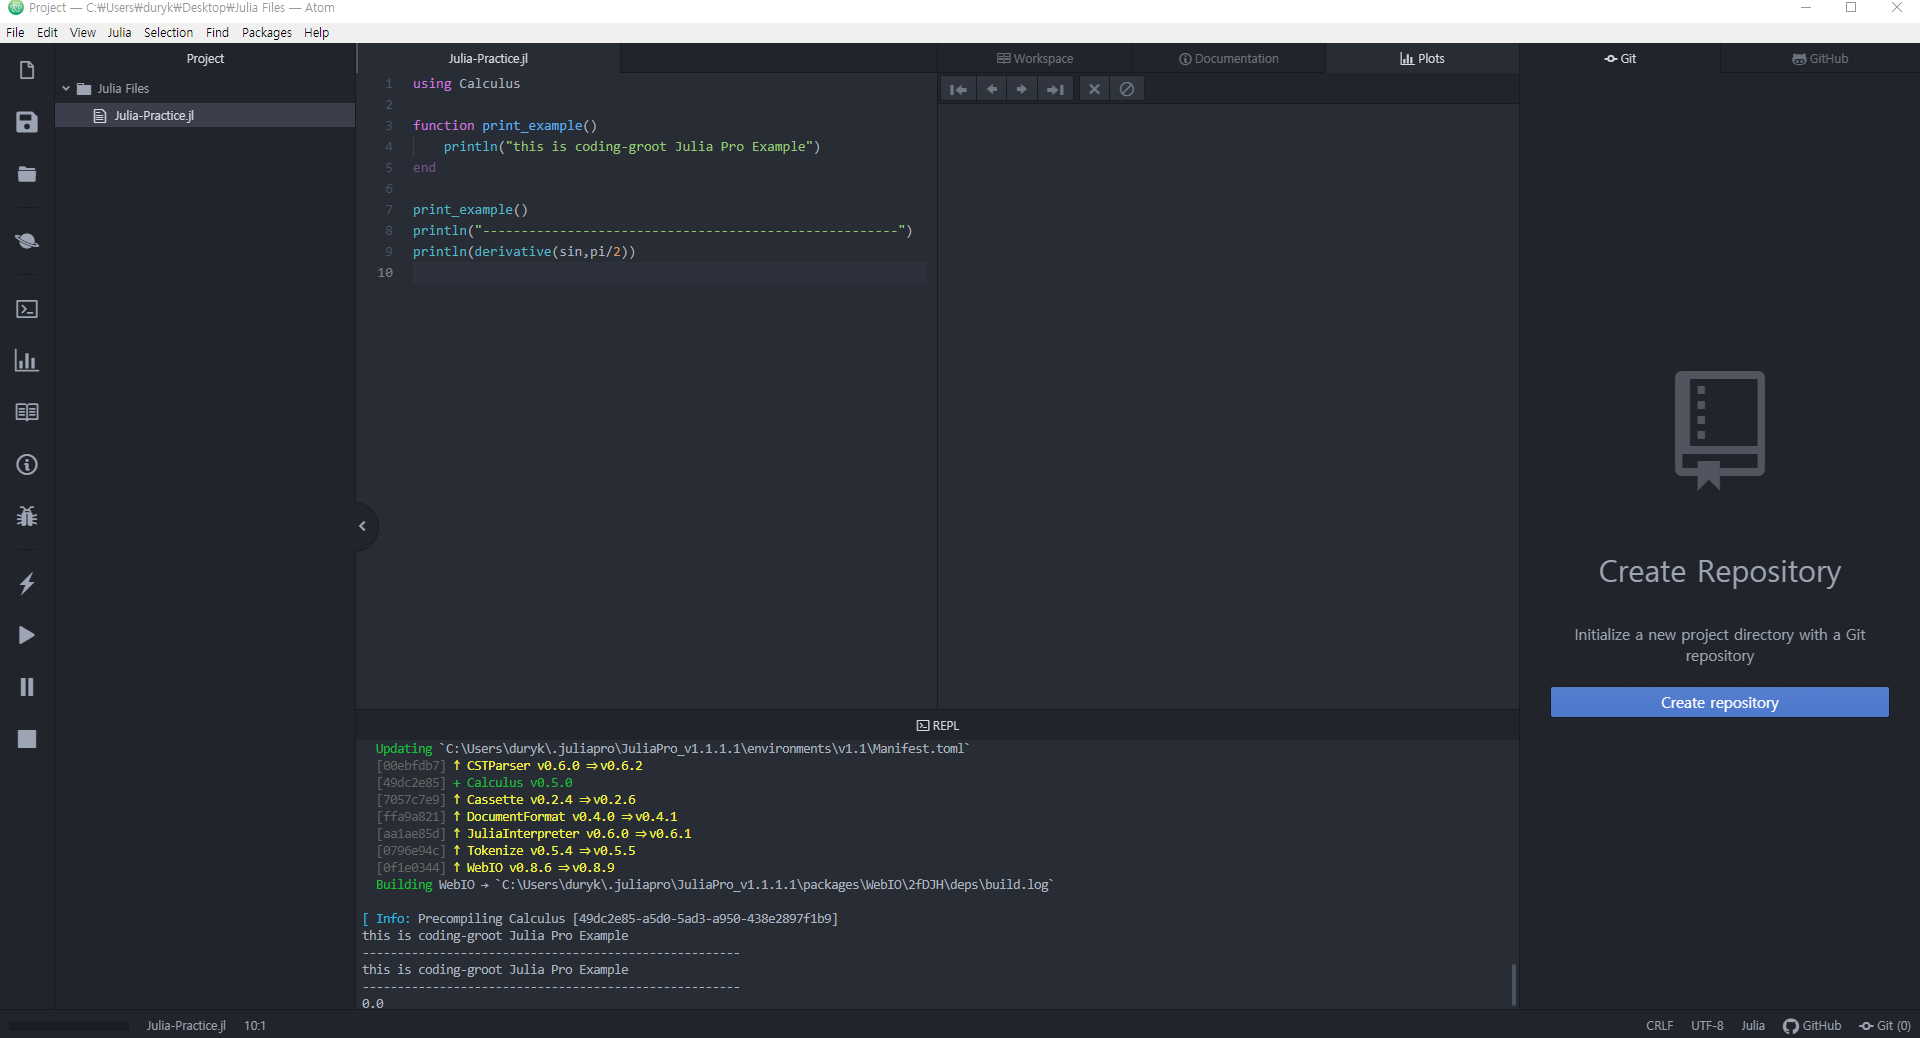Click CRLF line ending in the status bar

[x=1659, y=1026]
